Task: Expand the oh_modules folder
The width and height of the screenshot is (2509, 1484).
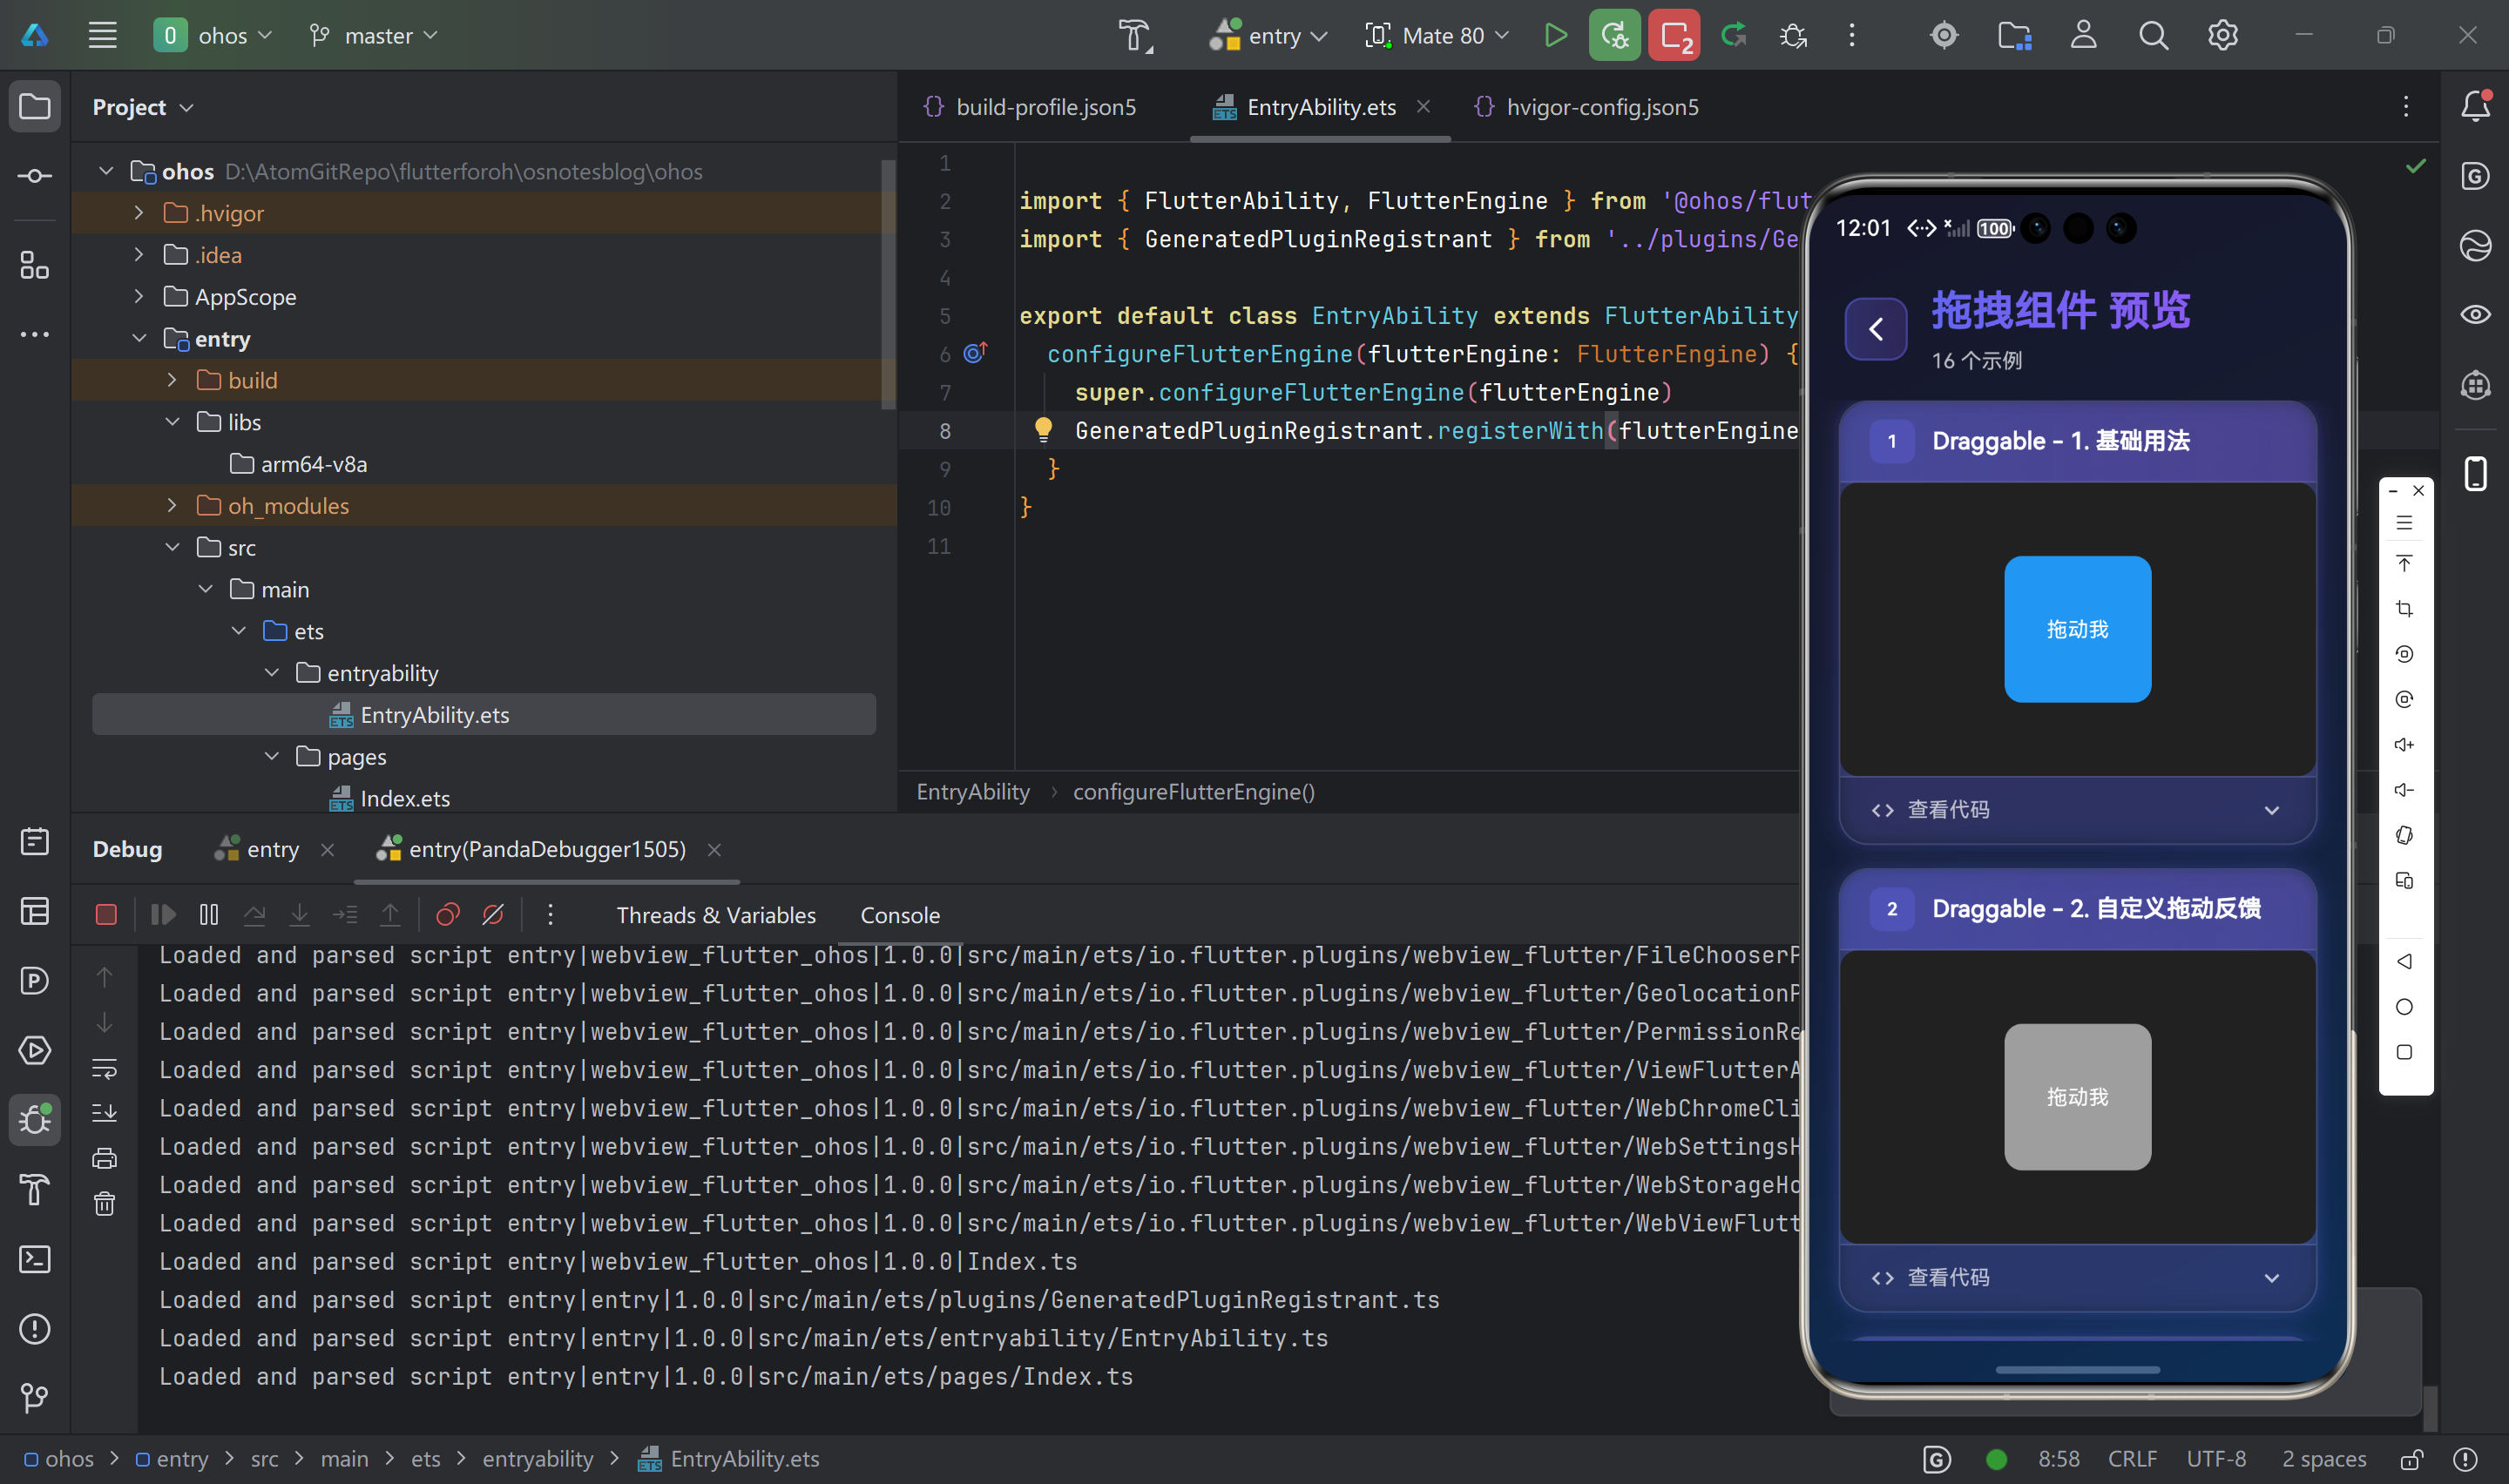Action: tap(172, 506)
